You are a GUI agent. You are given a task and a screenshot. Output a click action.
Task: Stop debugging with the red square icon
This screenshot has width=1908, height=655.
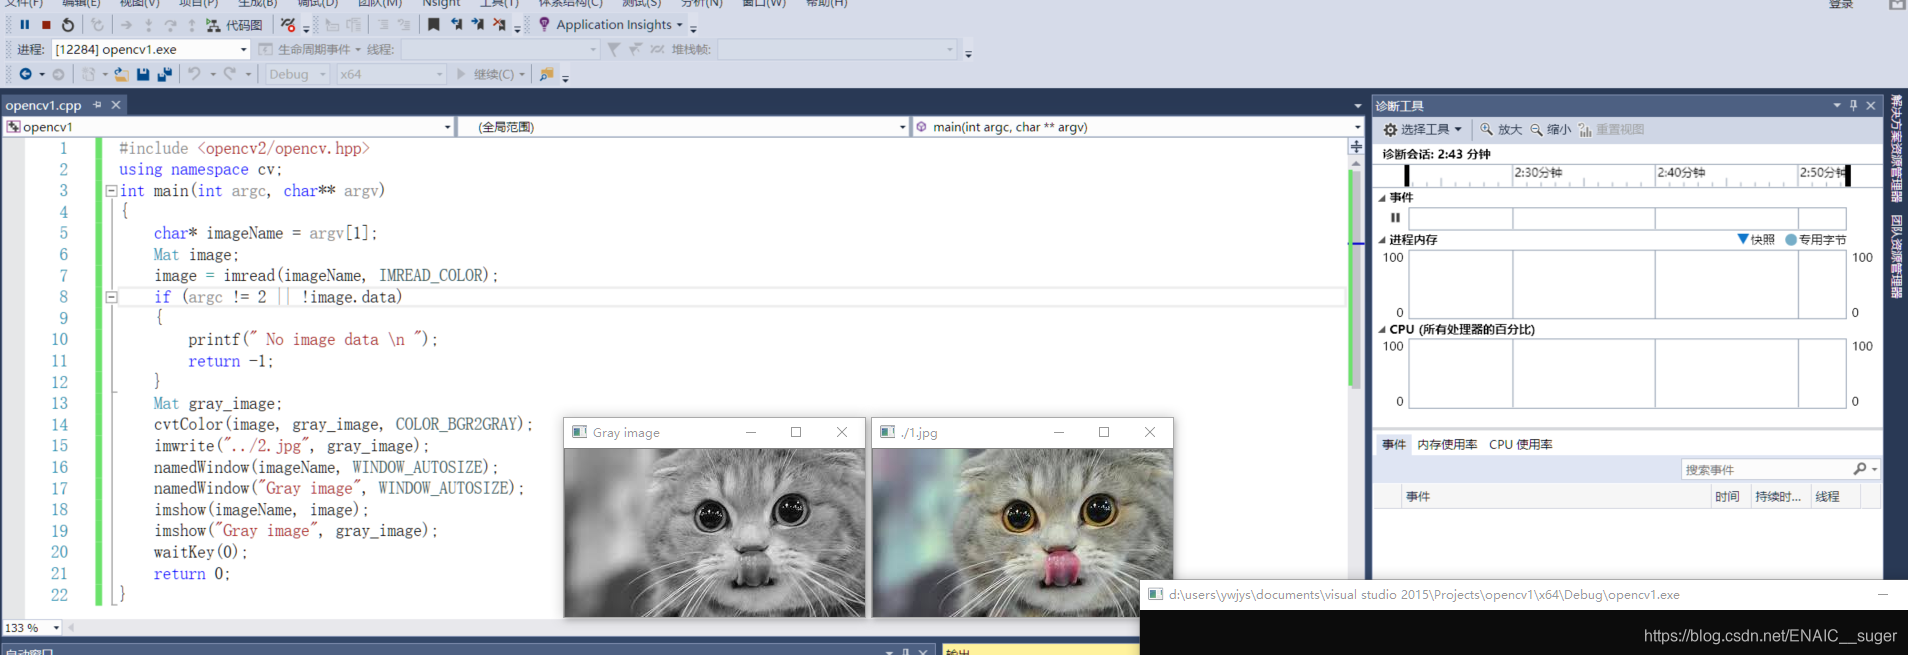(46, 24)
